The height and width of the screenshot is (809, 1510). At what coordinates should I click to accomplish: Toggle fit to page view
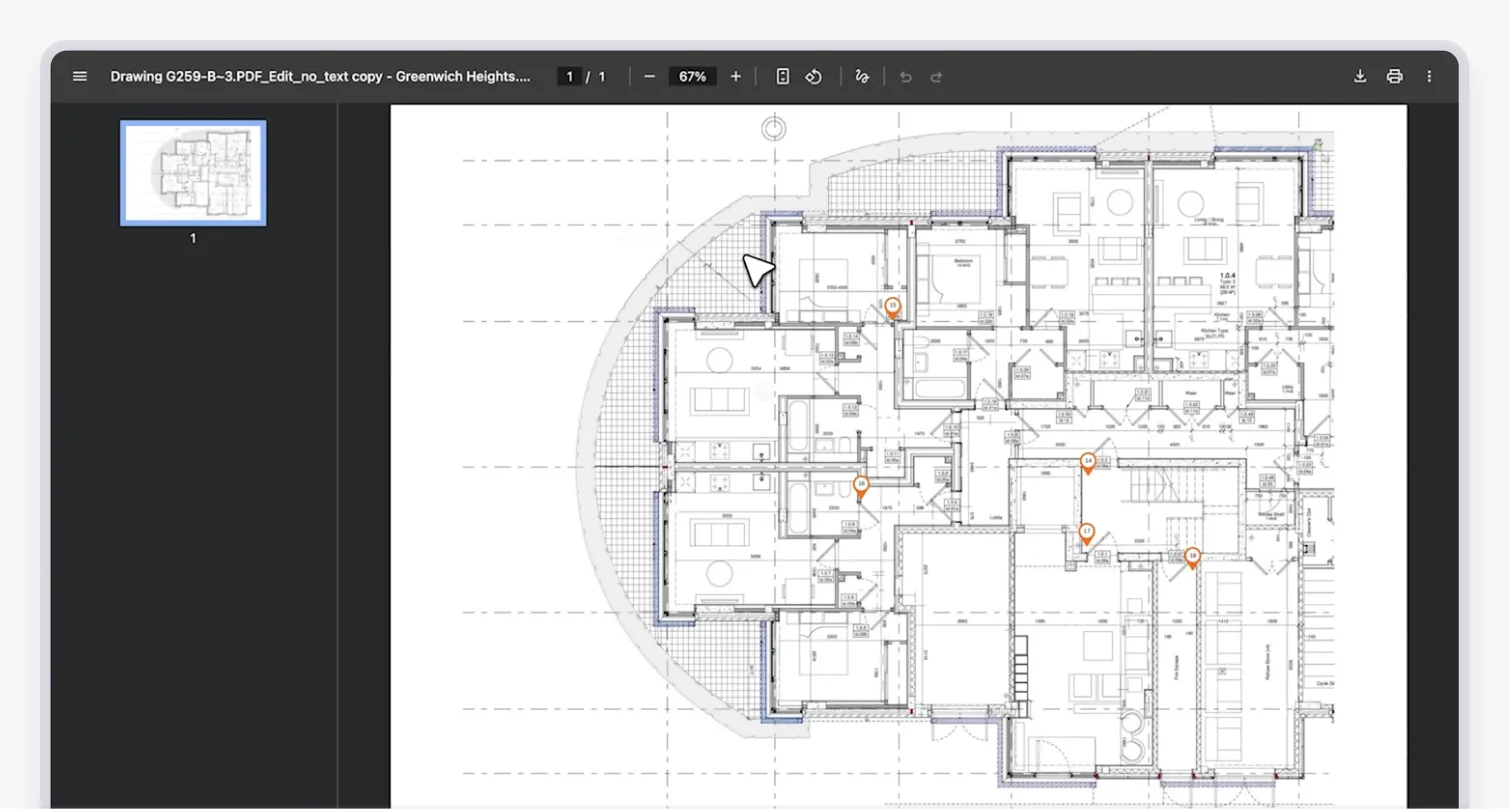(783, 76)
